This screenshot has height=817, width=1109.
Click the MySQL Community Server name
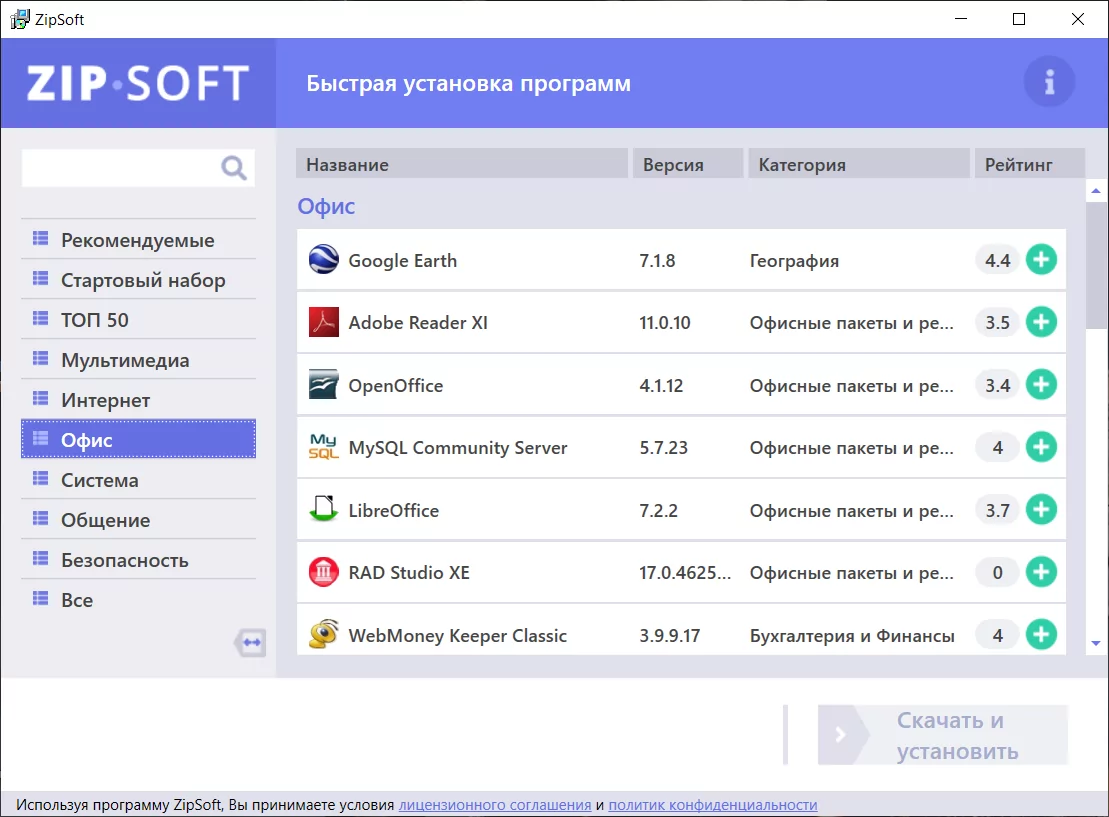pos(458,448)
